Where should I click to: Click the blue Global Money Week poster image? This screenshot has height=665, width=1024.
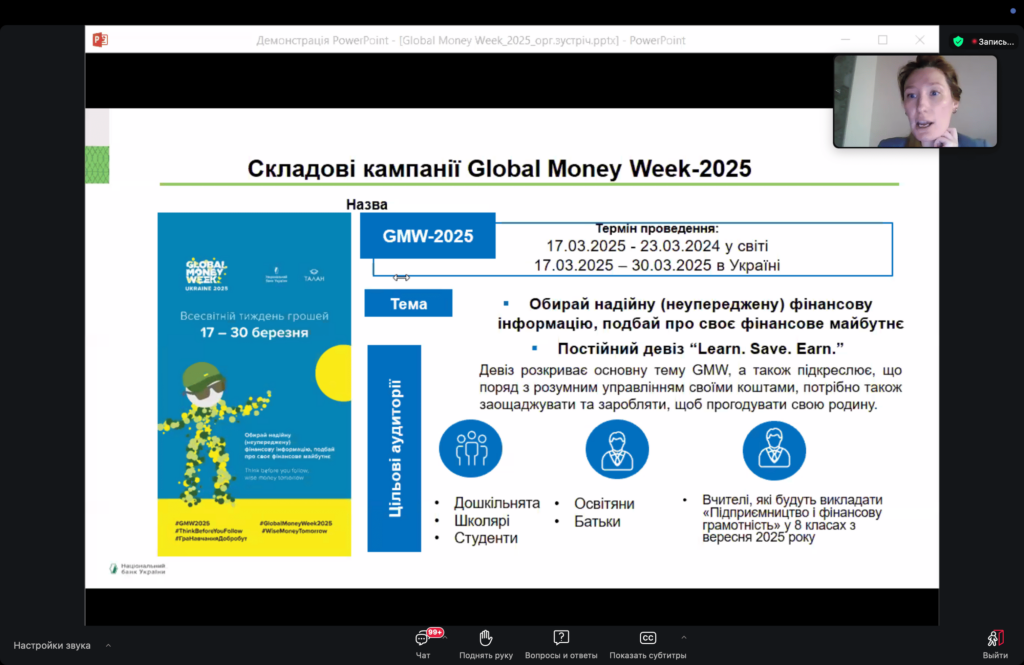pos(254,384)
